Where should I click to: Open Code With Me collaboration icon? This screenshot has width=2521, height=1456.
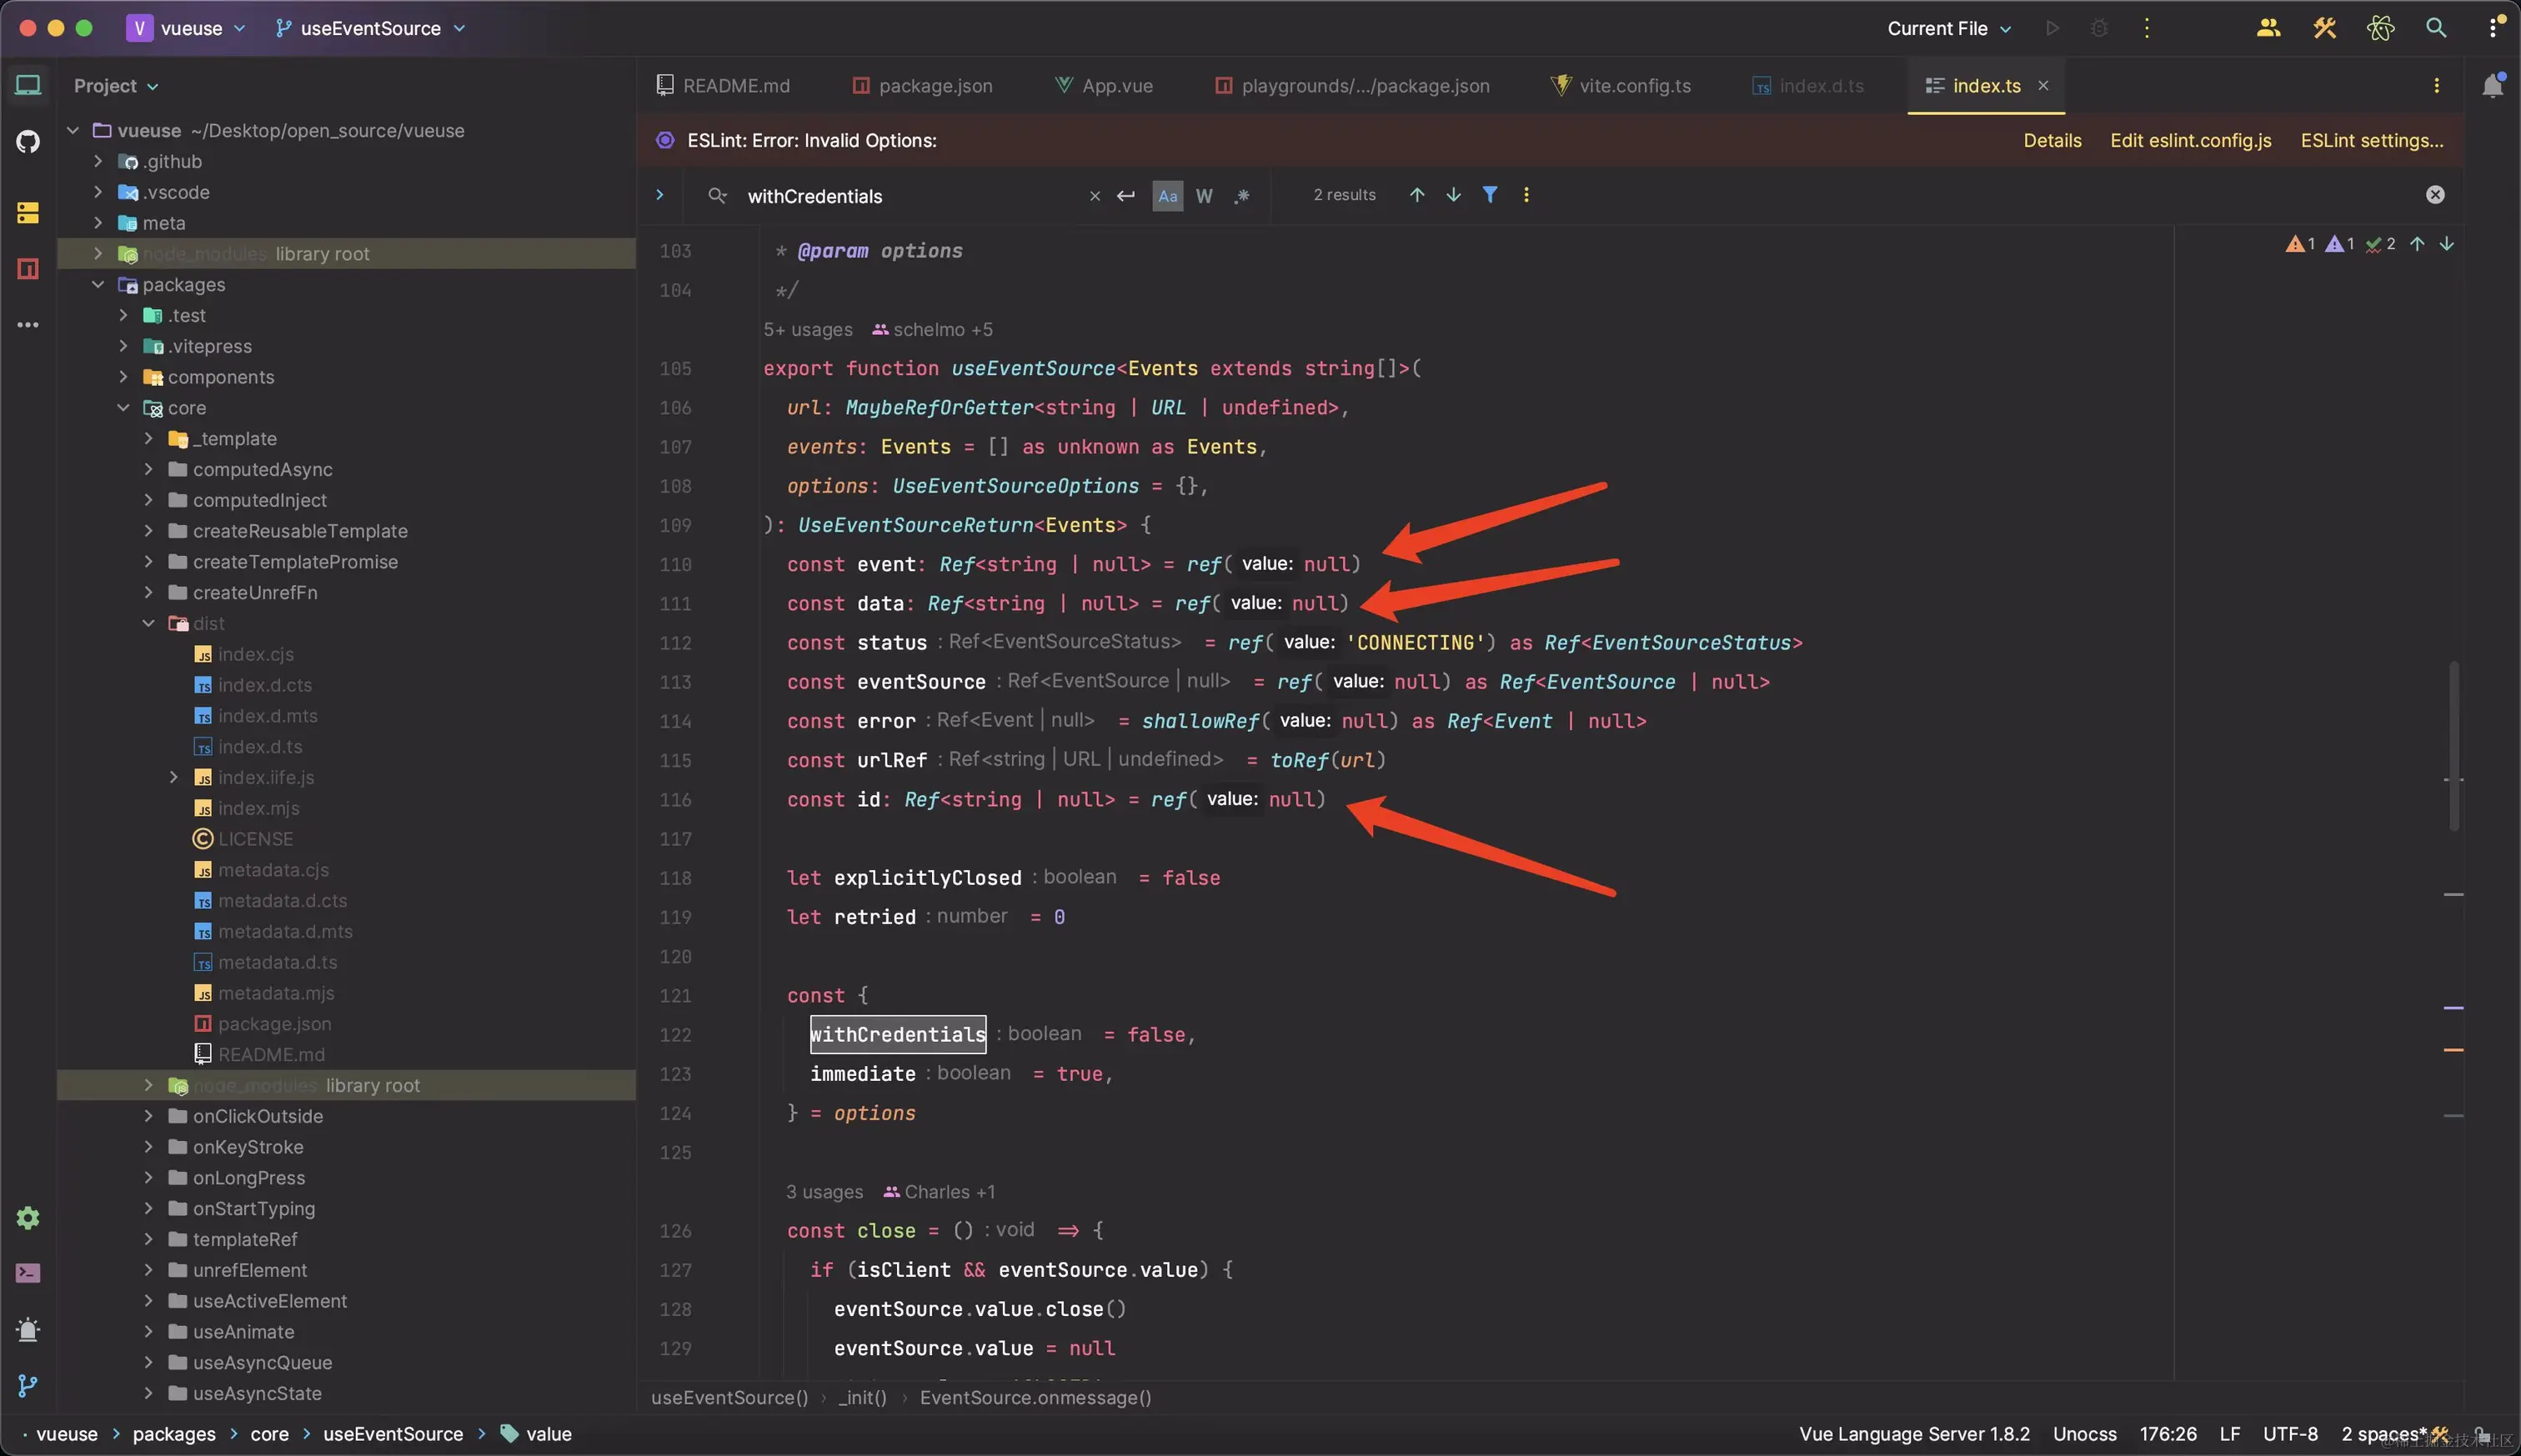pyautogui.click(x=2268, y=28)
